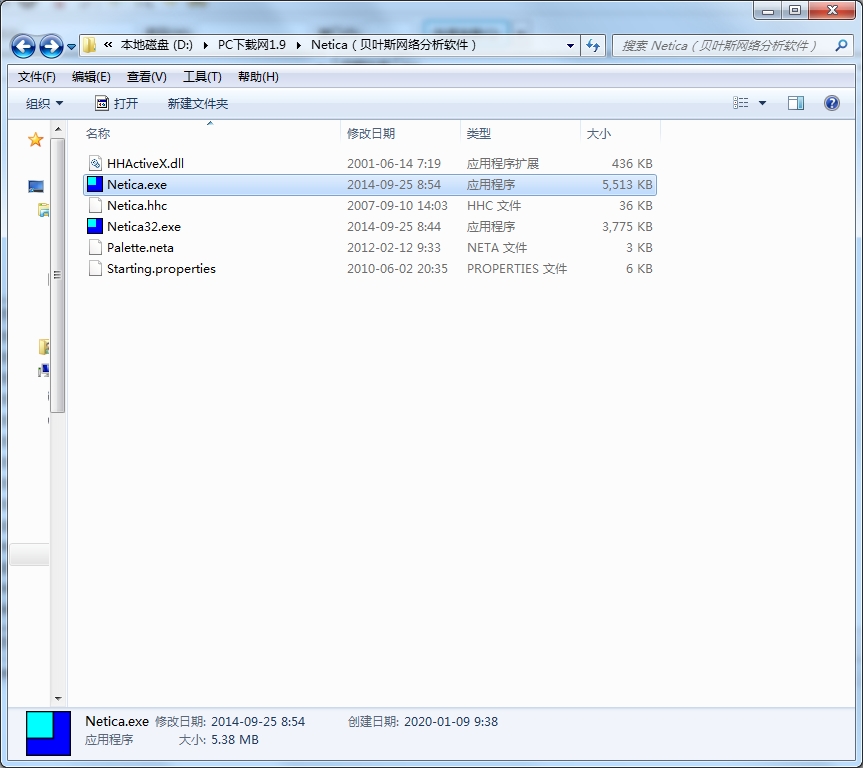Select HHActiveX.dll file icon
Viewport: 863px width, 768px height.
click(95, 163)
